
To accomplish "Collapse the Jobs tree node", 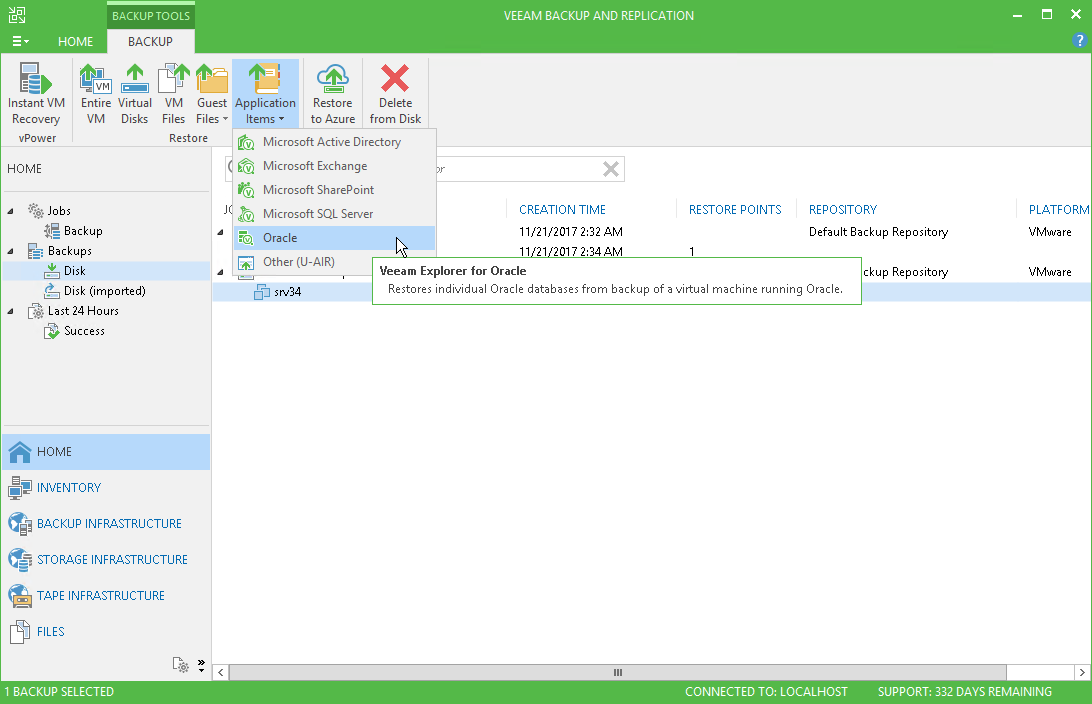I will point(10,211).
